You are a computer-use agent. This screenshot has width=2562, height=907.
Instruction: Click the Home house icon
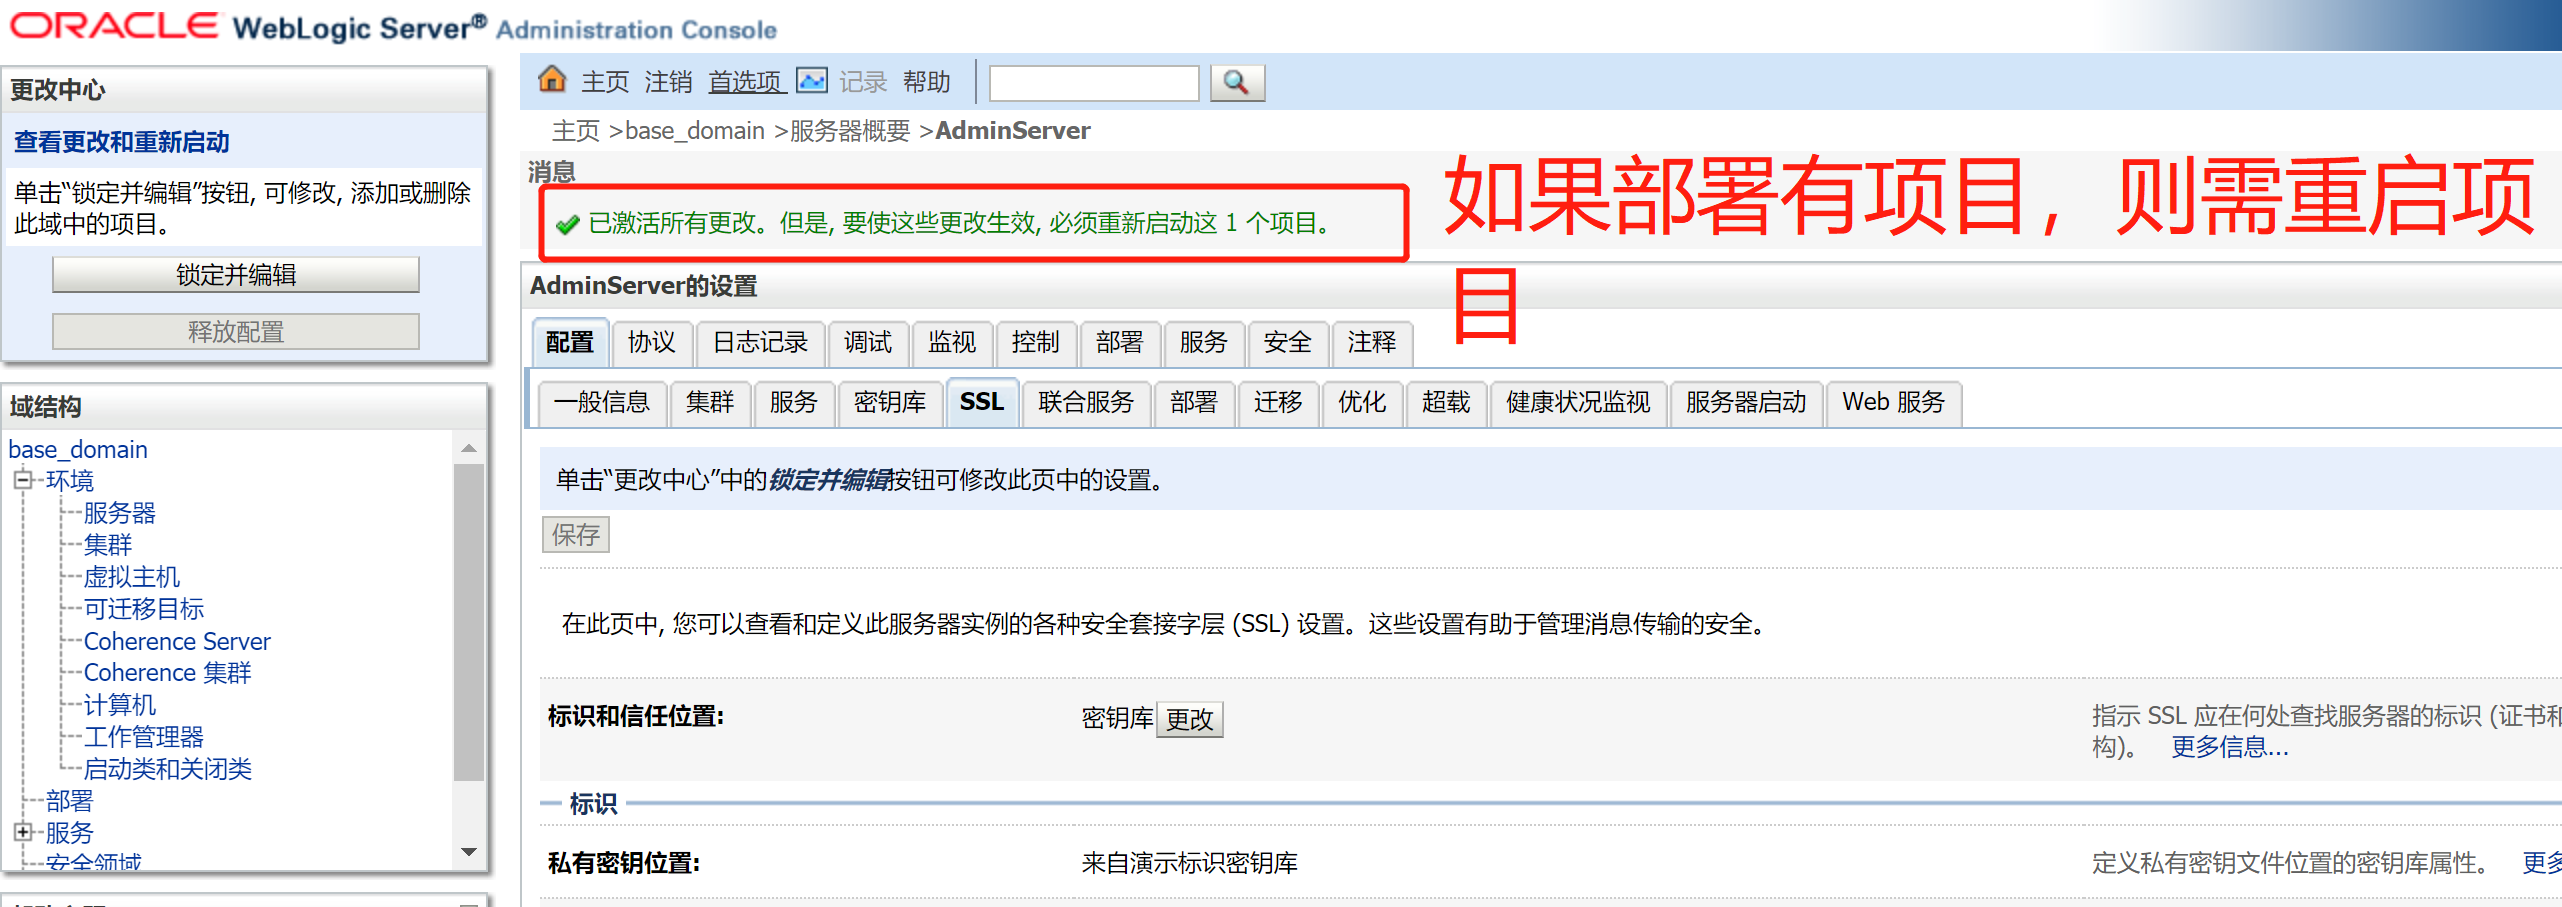tap(552, 79)
